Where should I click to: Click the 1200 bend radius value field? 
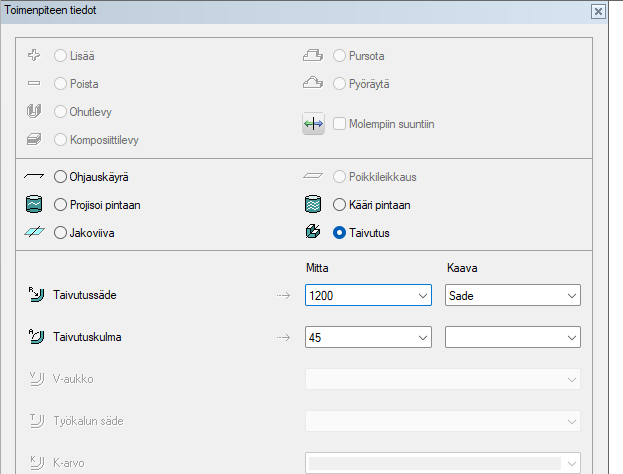[x=357, y=296]
